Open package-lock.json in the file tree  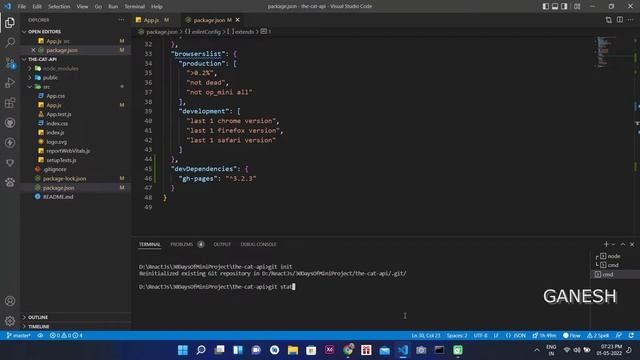64,178
